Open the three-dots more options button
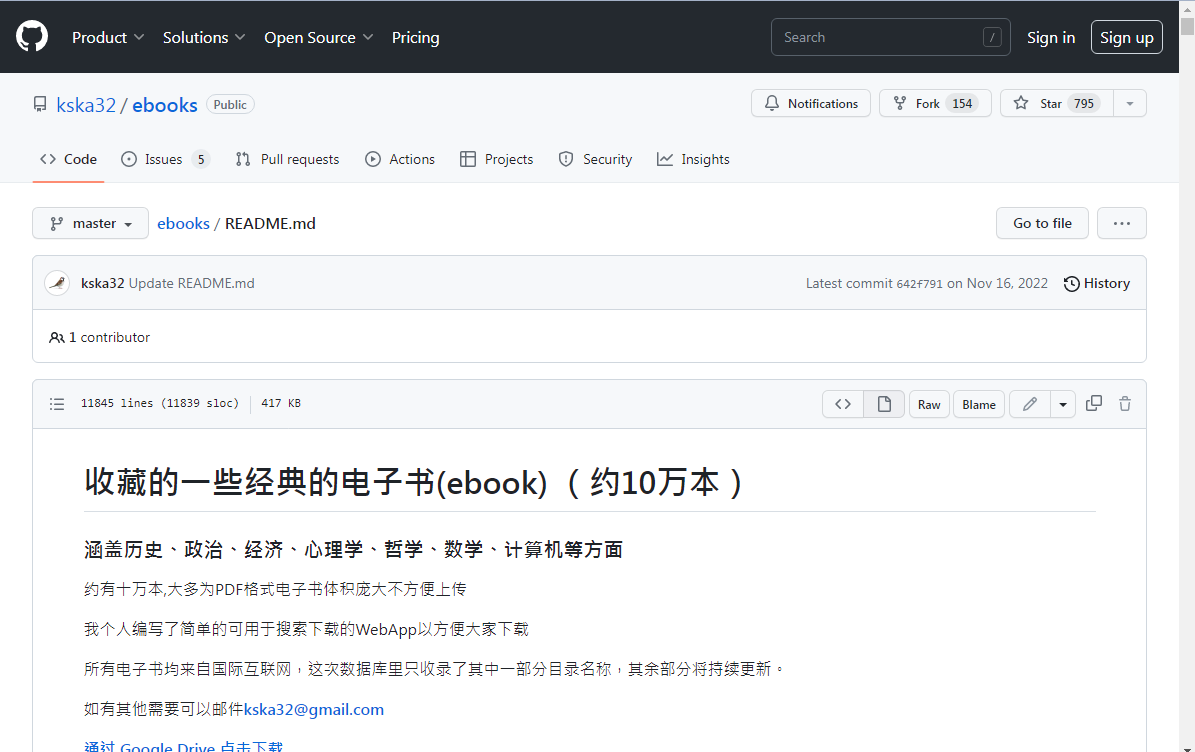This screenshot has height=752, width=1195. point(1122,223)
